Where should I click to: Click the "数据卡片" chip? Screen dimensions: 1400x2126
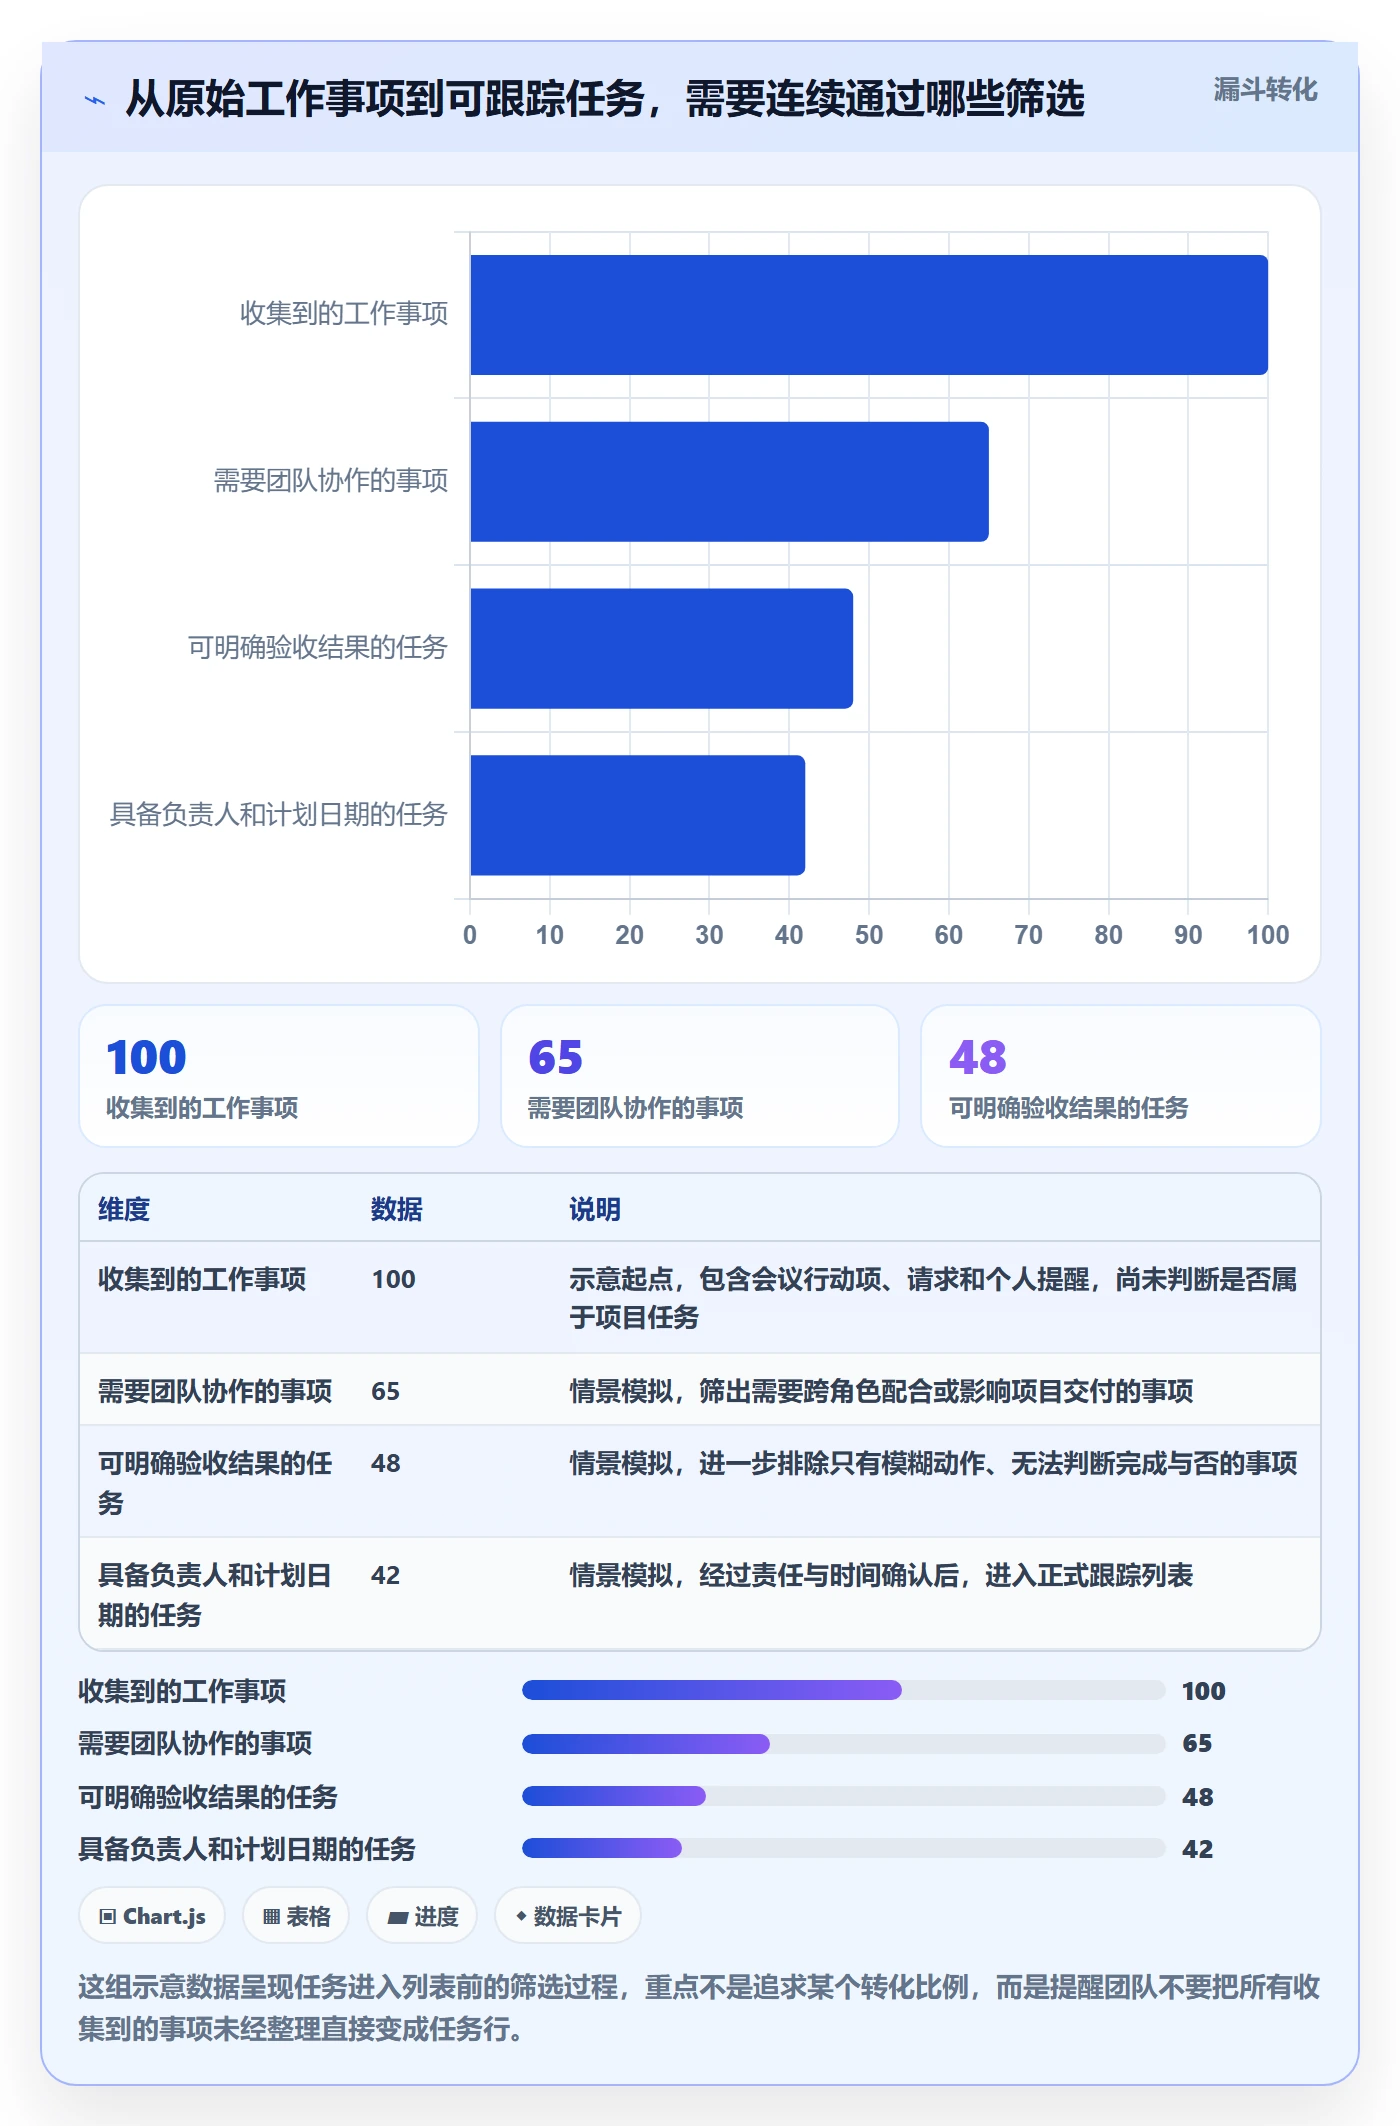pyautogui.click(x=568, y=1916)
